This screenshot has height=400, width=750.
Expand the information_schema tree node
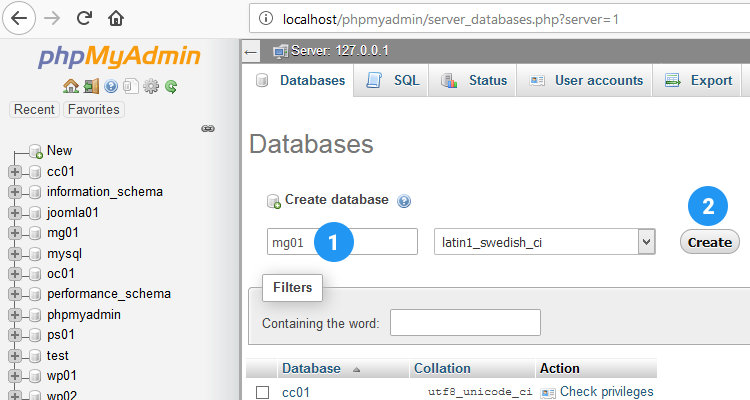(15, 192)
